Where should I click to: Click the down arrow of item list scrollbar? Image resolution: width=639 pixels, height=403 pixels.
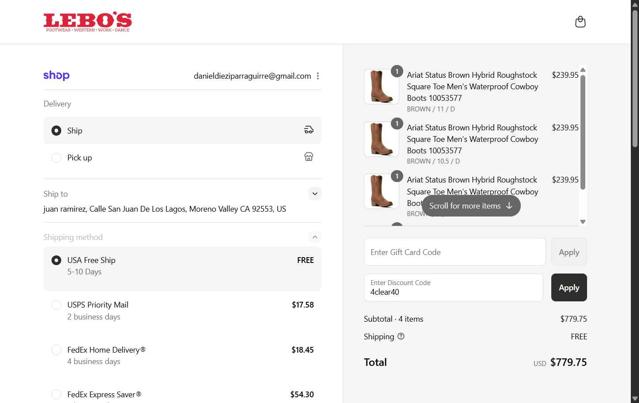583,222
